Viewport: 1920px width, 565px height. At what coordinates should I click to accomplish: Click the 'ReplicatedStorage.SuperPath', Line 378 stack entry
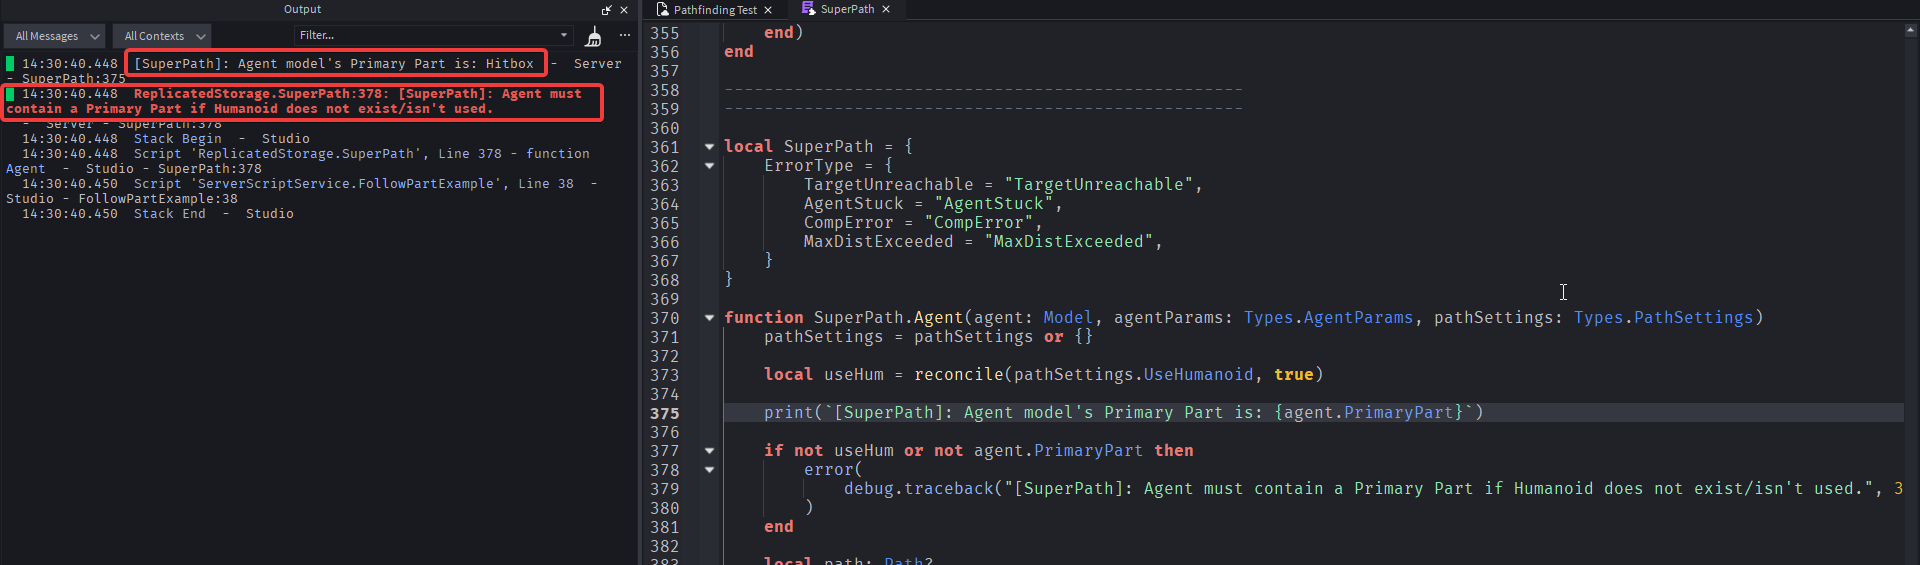click(300, 161)
